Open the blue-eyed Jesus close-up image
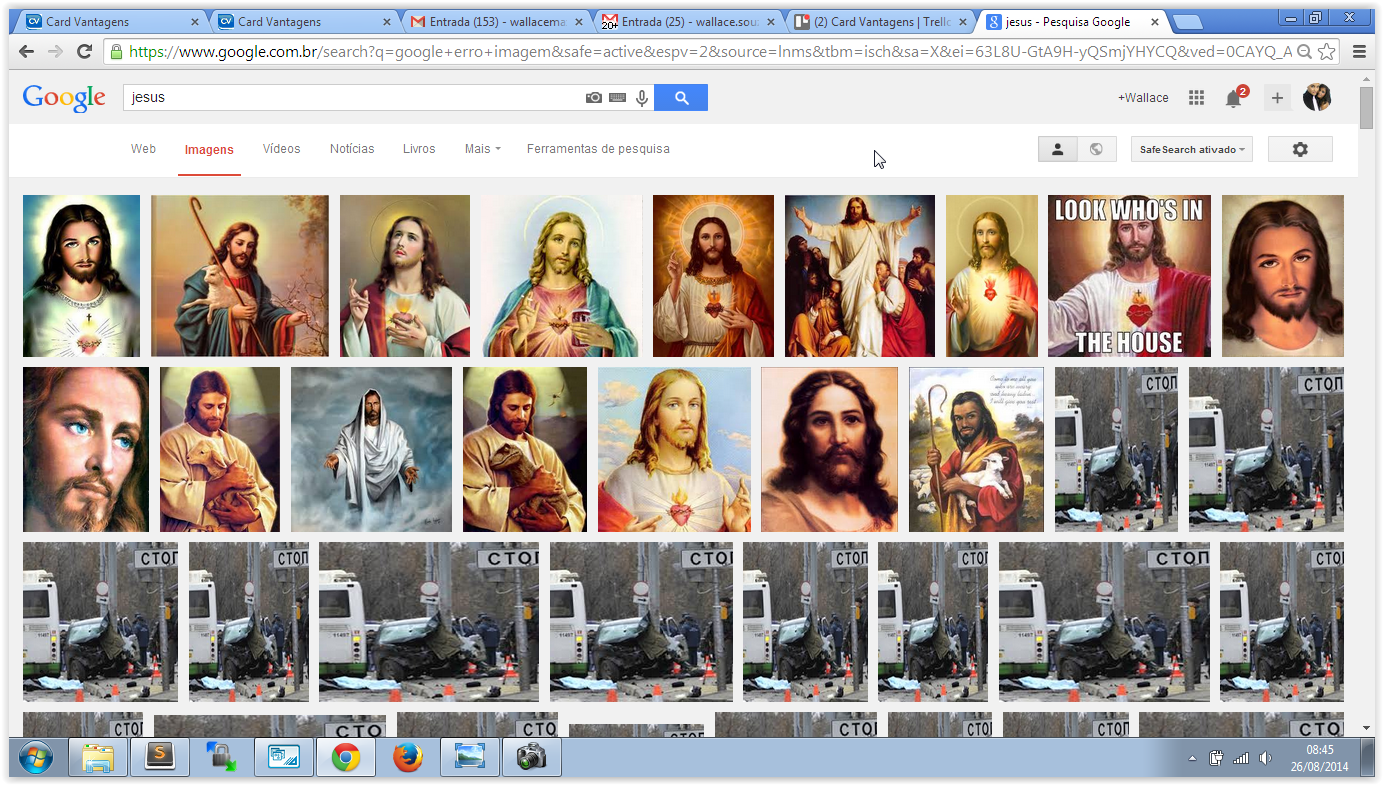 pos(86,449)
